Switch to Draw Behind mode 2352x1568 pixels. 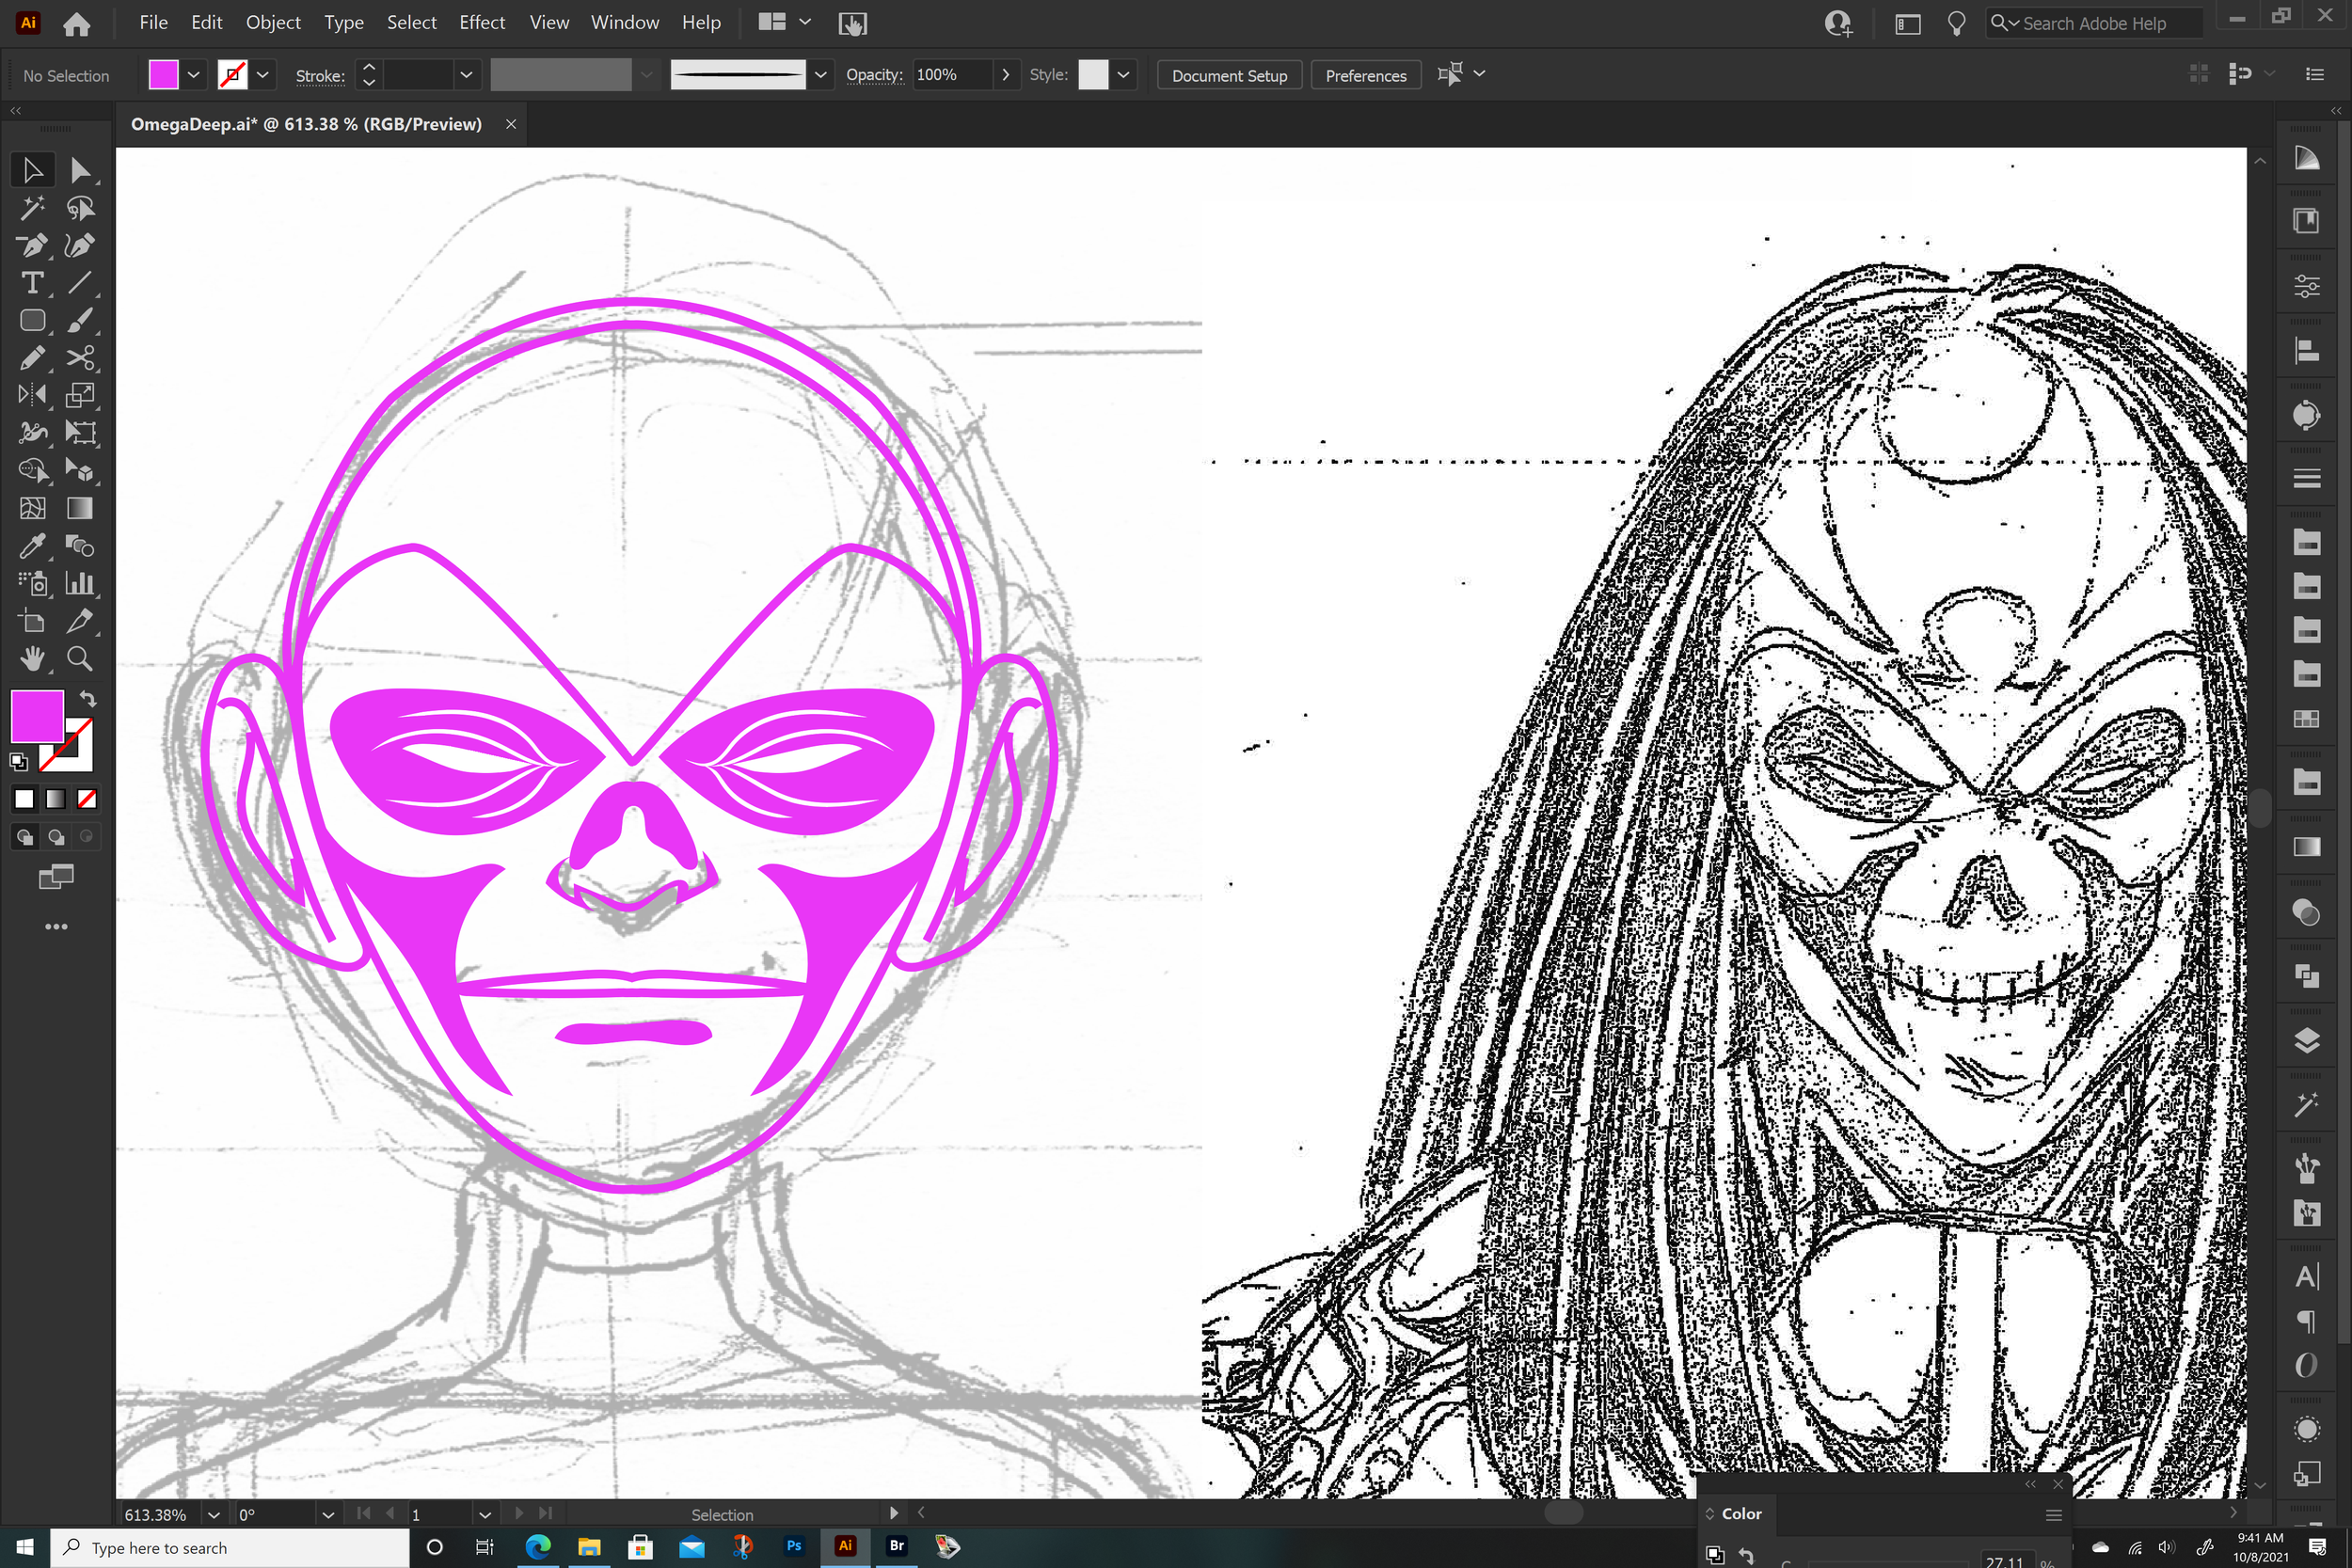tap(56, 837)
